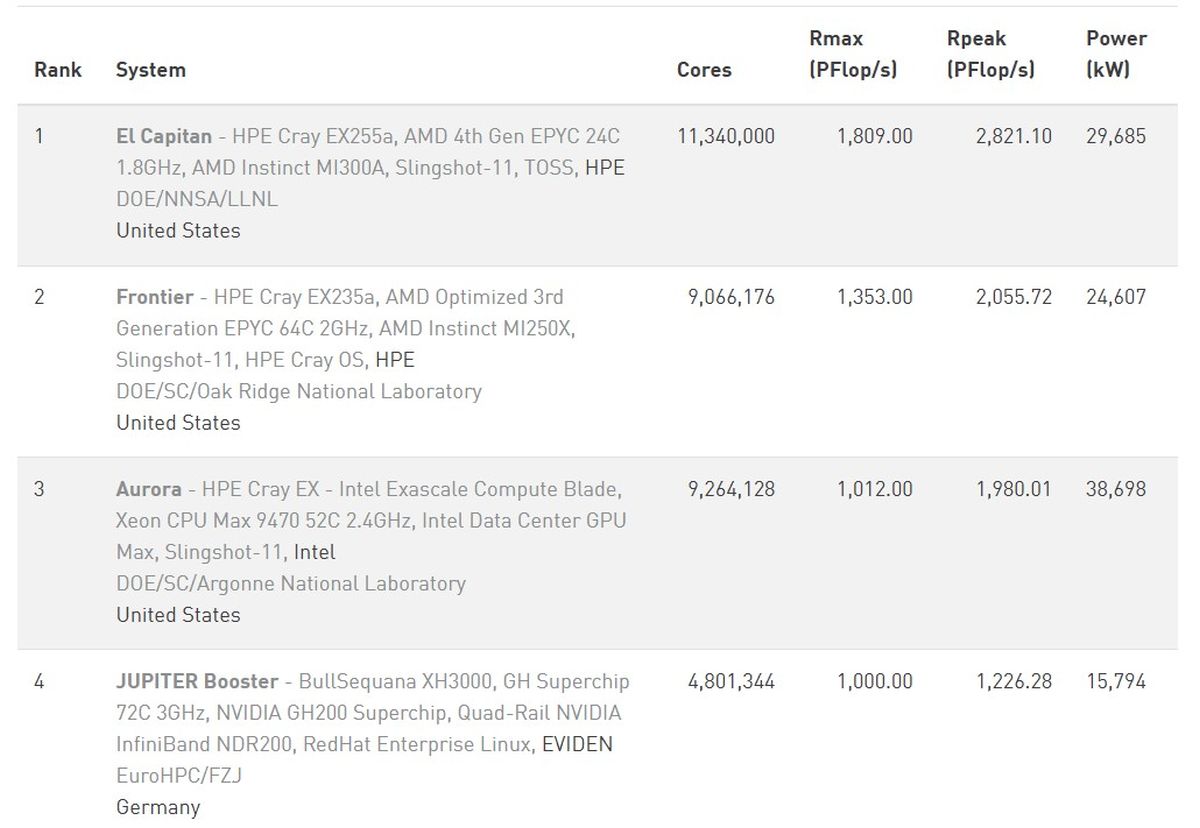Screen dimensions: 1200x828
Task: Click the EVIDEN vendor link
Action: pos(577,744)
